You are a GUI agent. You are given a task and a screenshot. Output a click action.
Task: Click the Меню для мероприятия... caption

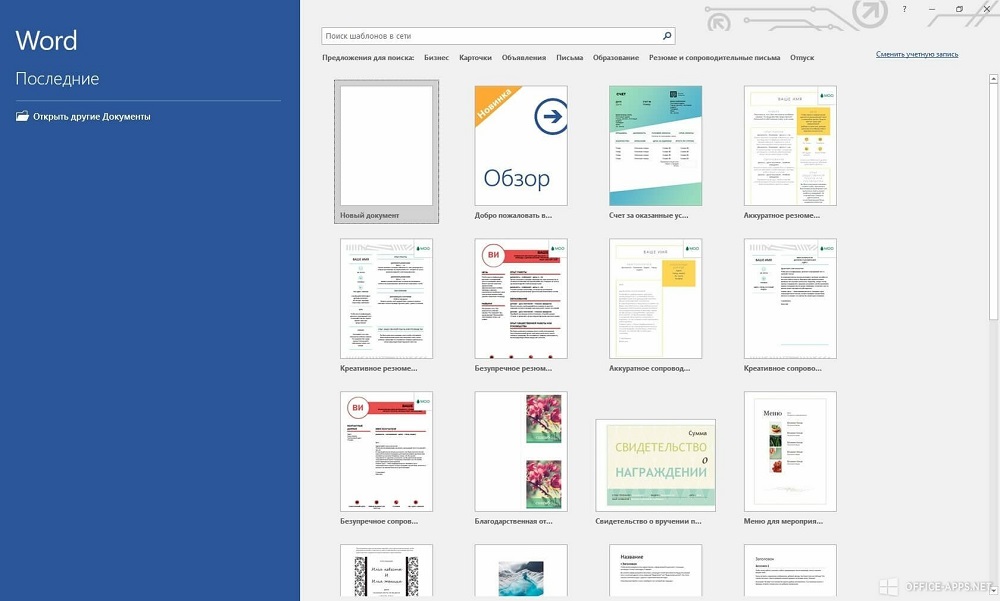pyautogui.click(x=783, y=522)
